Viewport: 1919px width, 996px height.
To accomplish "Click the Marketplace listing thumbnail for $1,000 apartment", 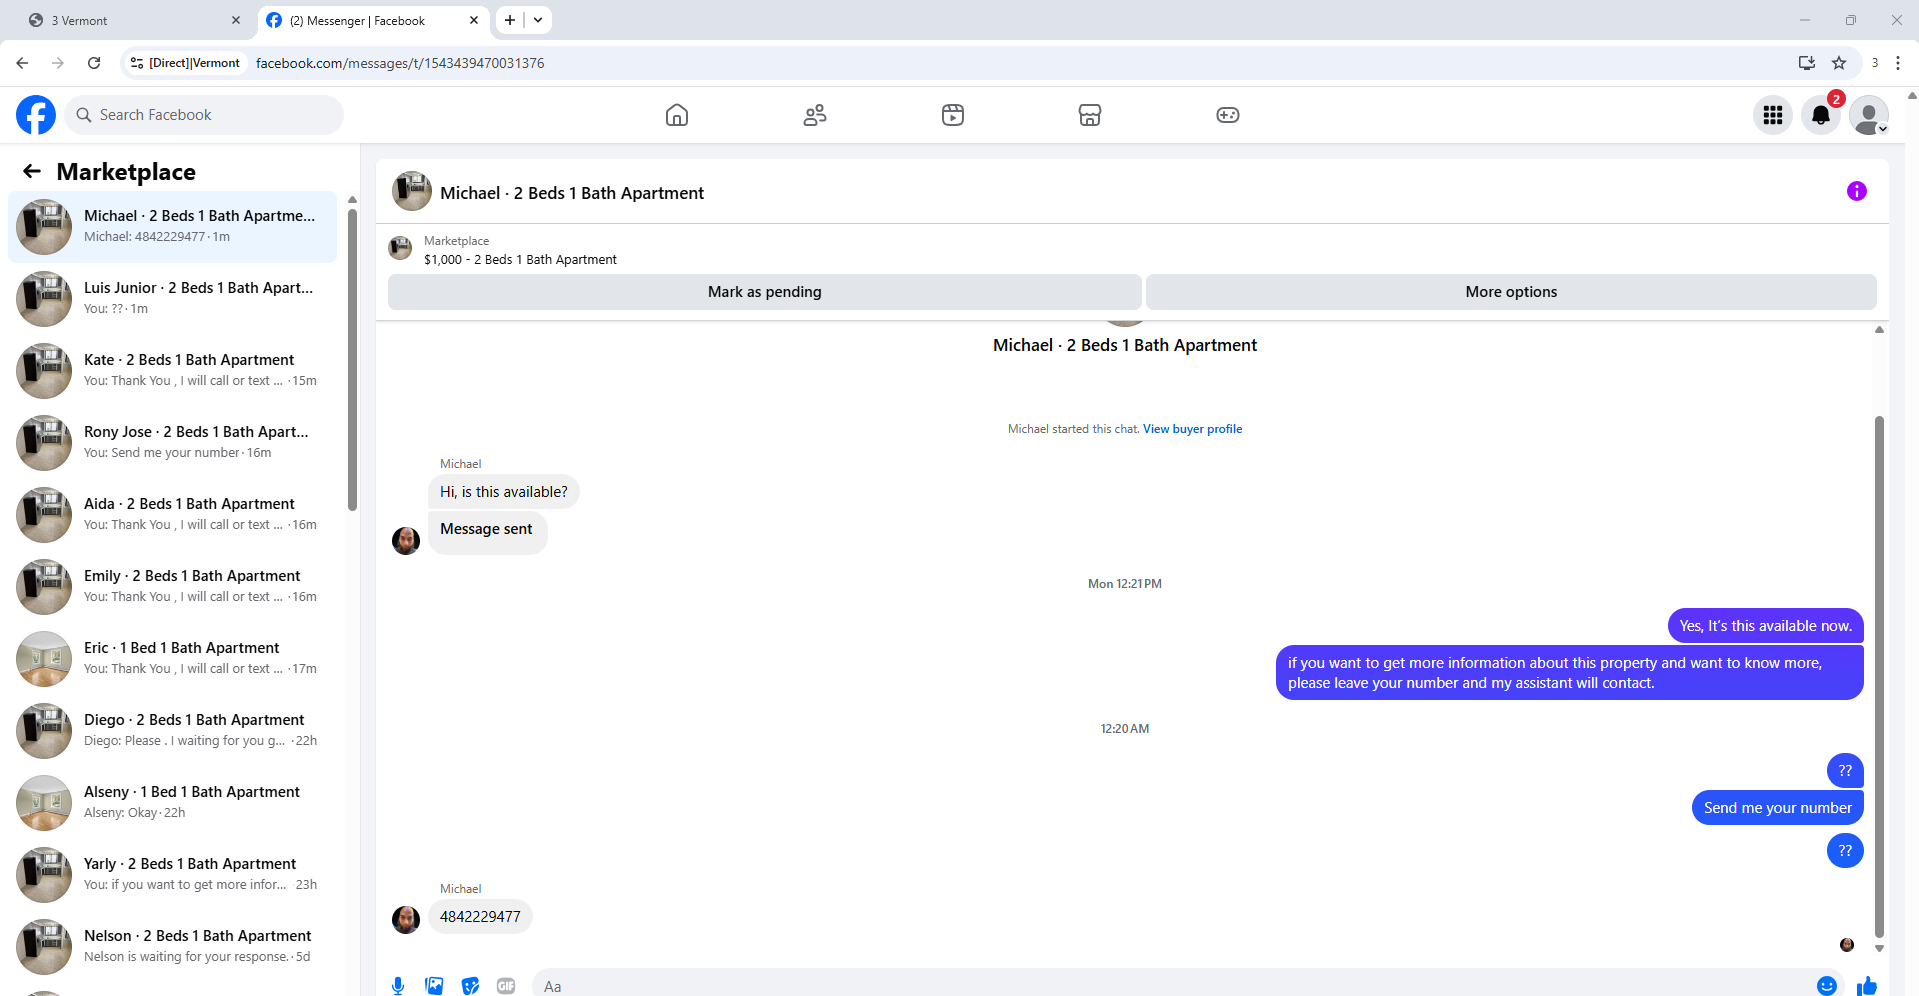I will pyautogui.click(x=400, y=248).
